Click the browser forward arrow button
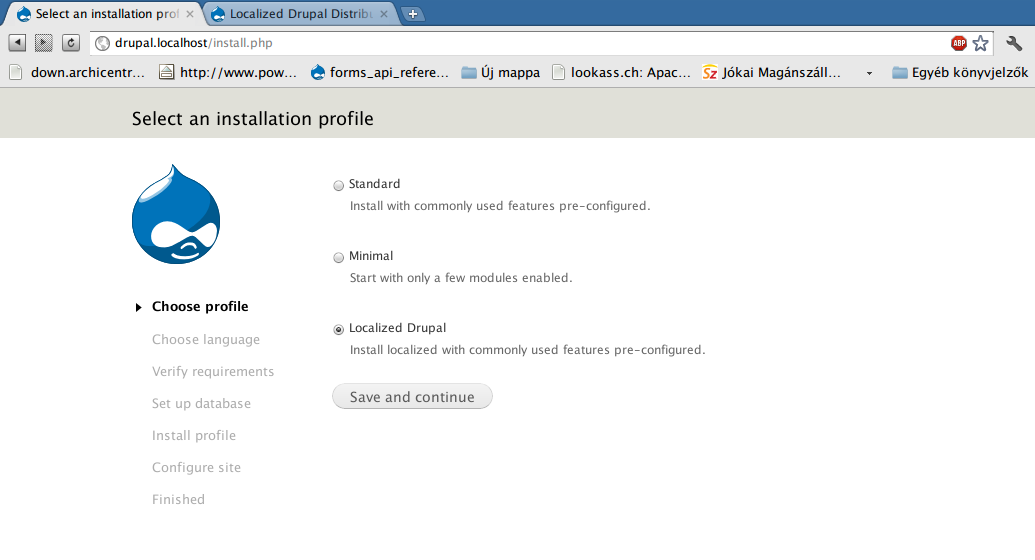The width and height of the screenshot is (1035, 560). [x=44, y=43]
